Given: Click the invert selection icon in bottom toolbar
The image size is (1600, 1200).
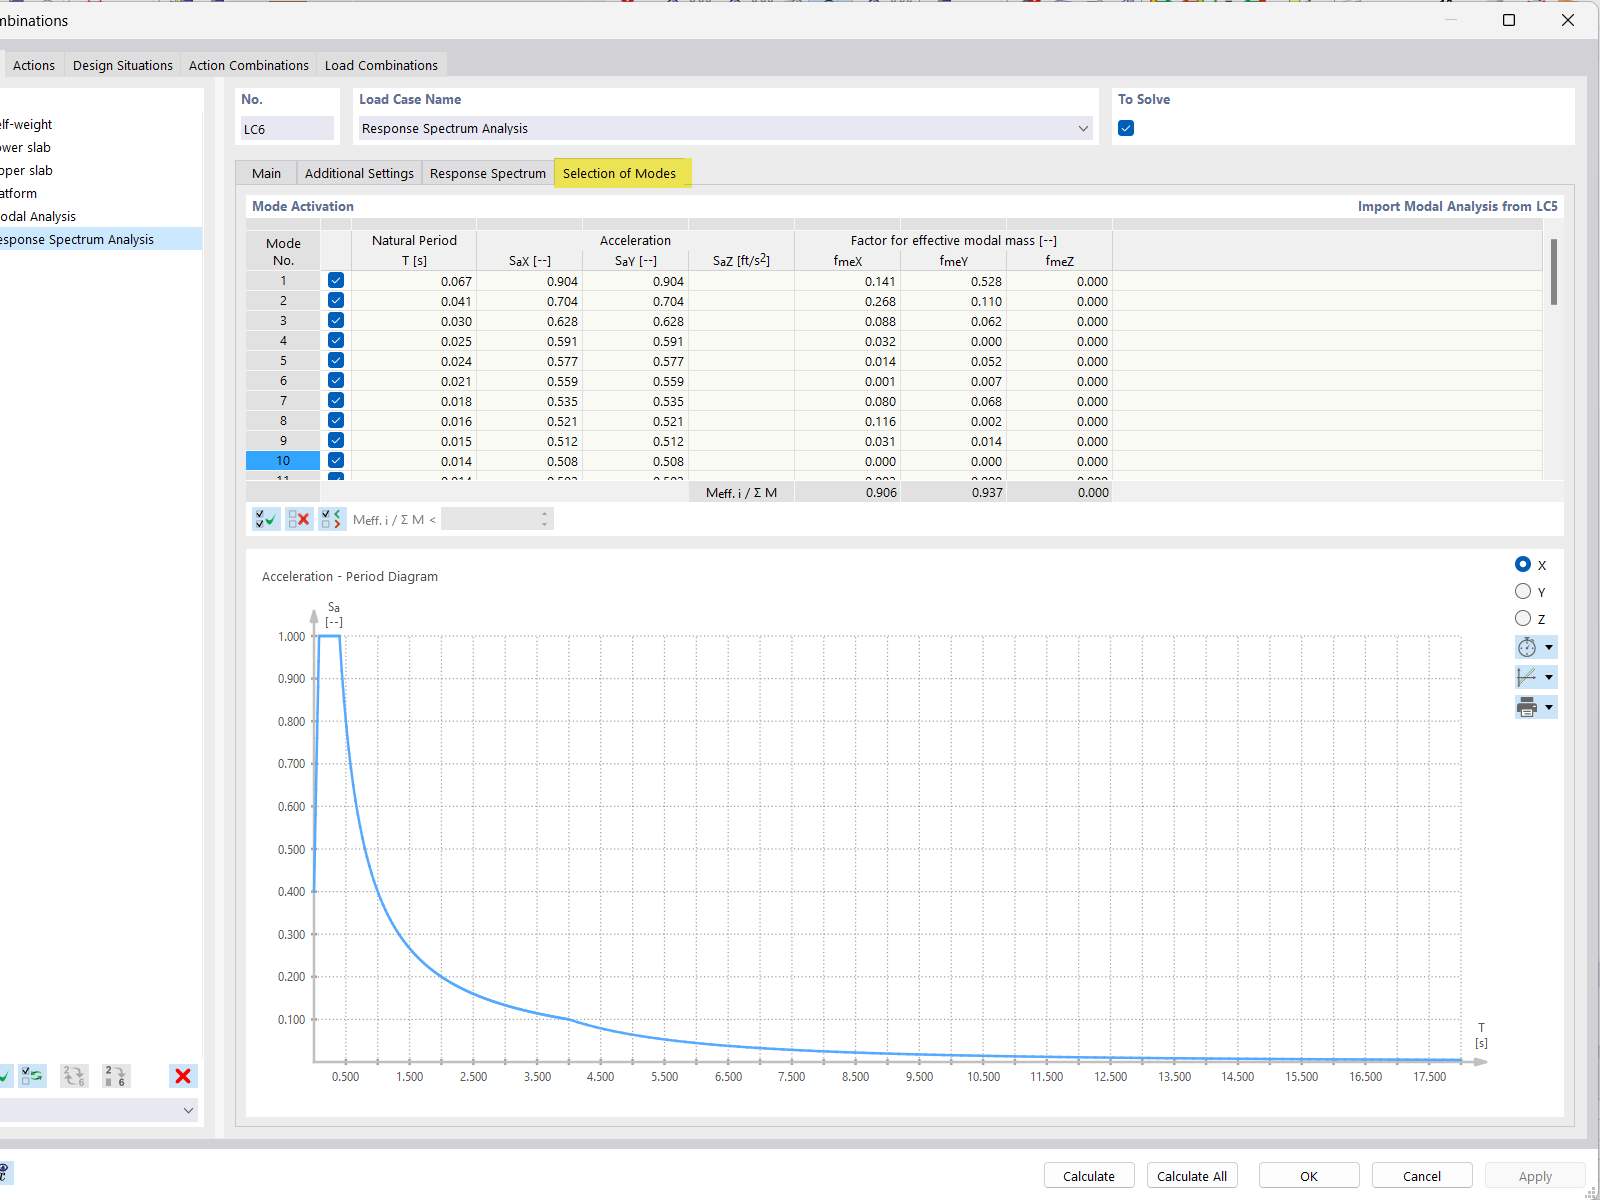Looking at the screenshot, I should coord(33,1075).
